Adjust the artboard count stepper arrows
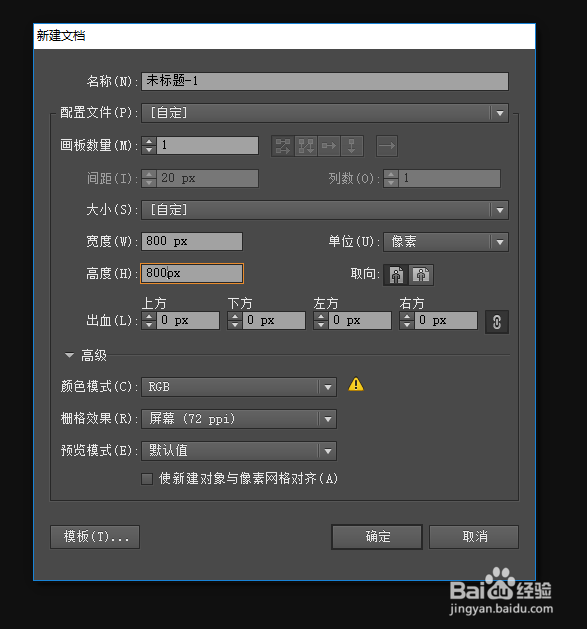 pos(149,145)
